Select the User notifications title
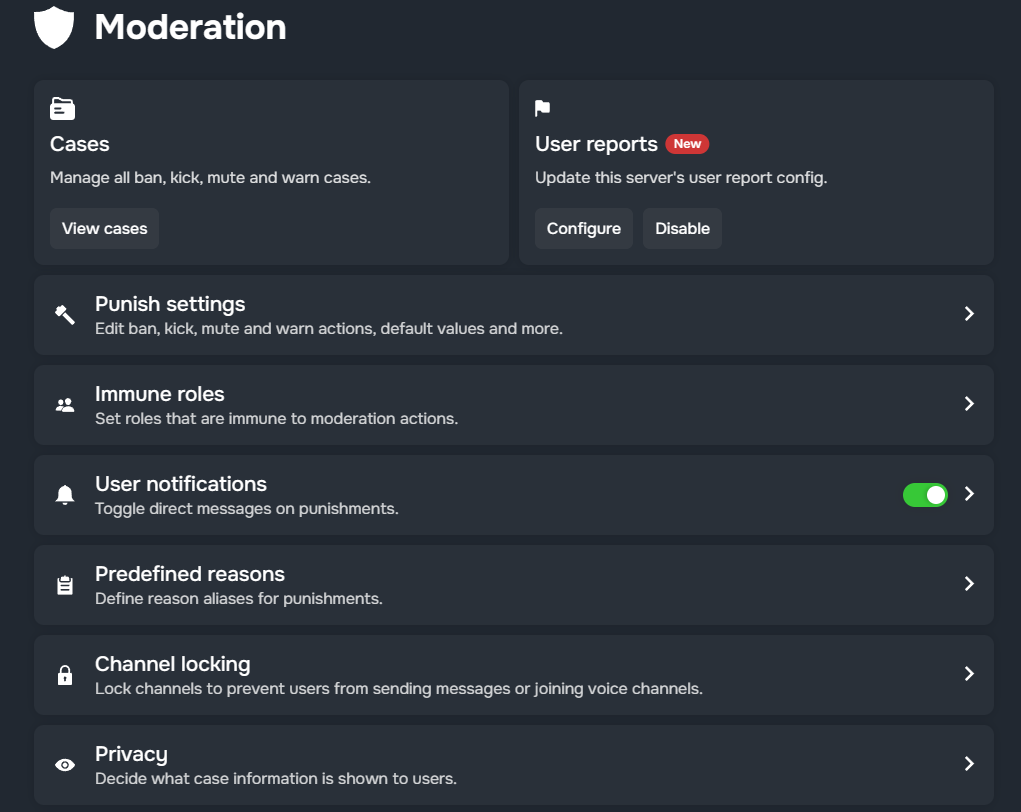This screenshot has width=1021, height=812. (x=181, y=484)
